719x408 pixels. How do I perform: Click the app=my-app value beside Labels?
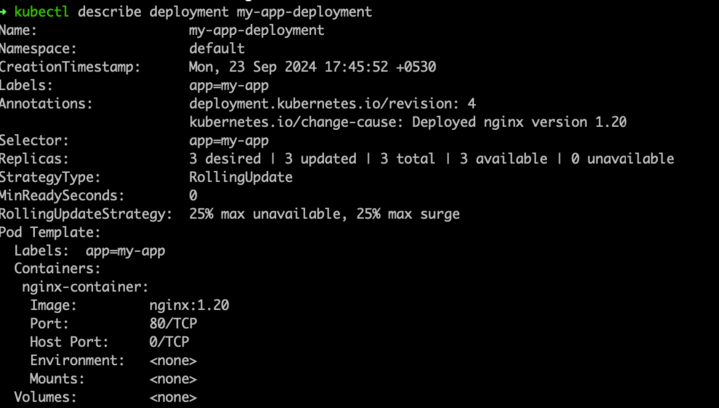(229, 85)
